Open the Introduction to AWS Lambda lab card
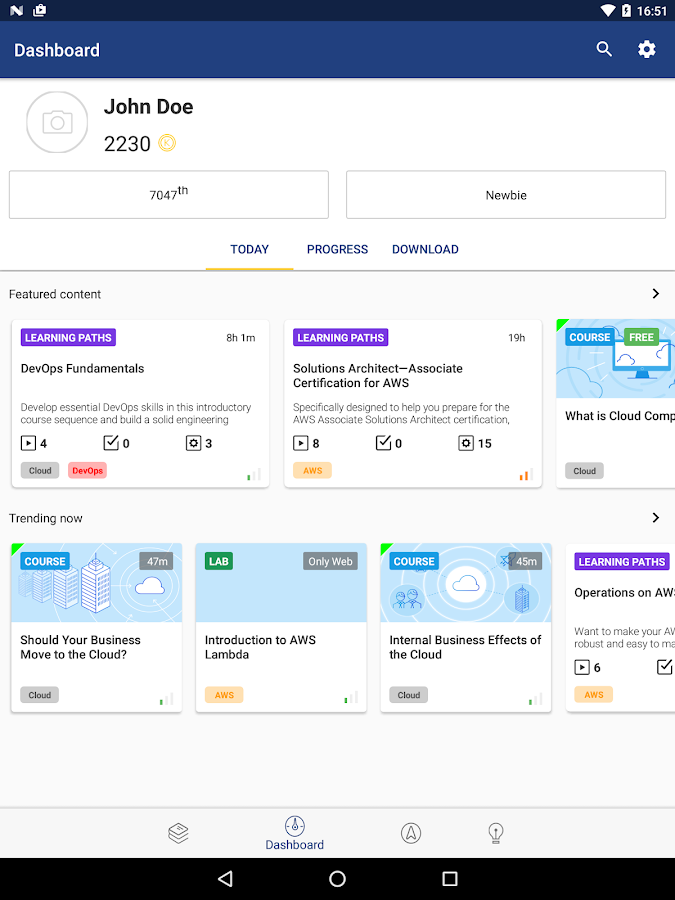Viewport: 675px width, 900px height. 281,628
